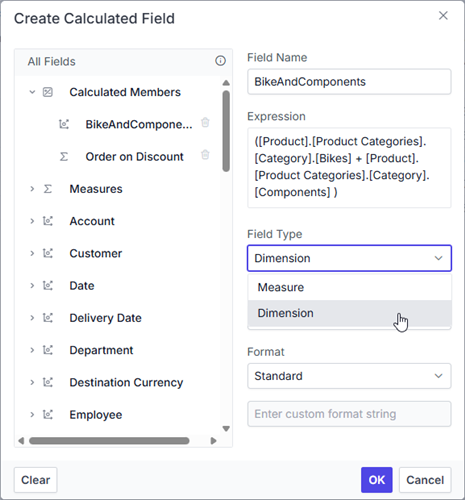
Task: Expand the Employee node
Action: (32, 415)
